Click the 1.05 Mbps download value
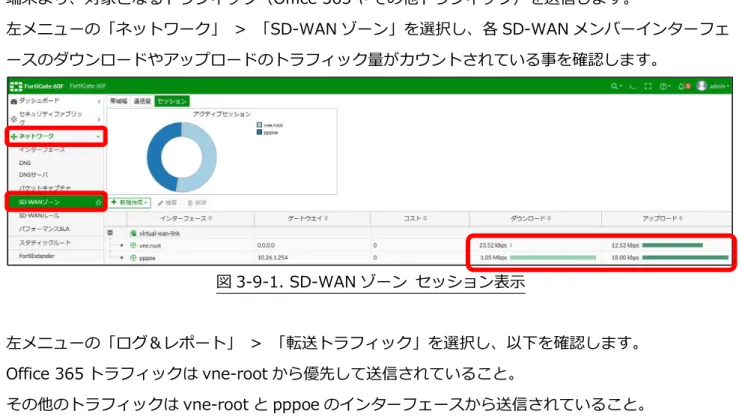The height and width of the screenshot is (420, 742). (494, 258)
